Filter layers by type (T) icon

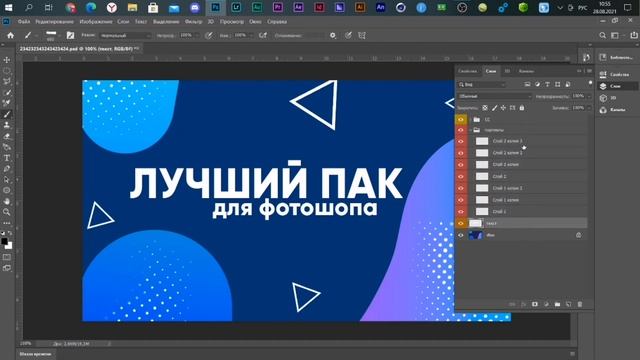547,84
